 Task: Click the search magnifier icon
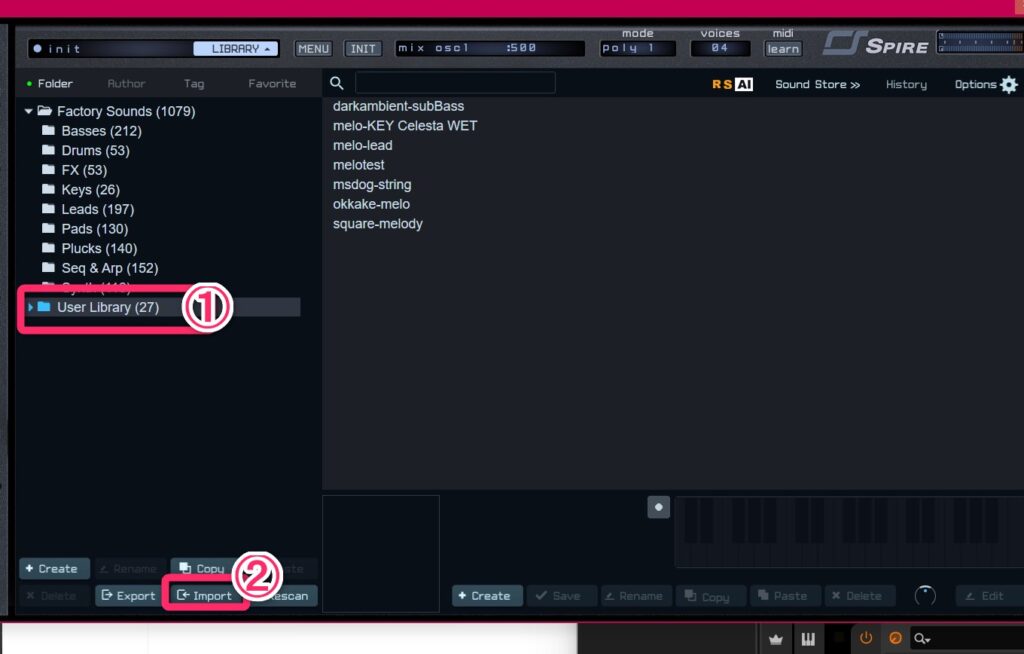(x=337, y=84)
